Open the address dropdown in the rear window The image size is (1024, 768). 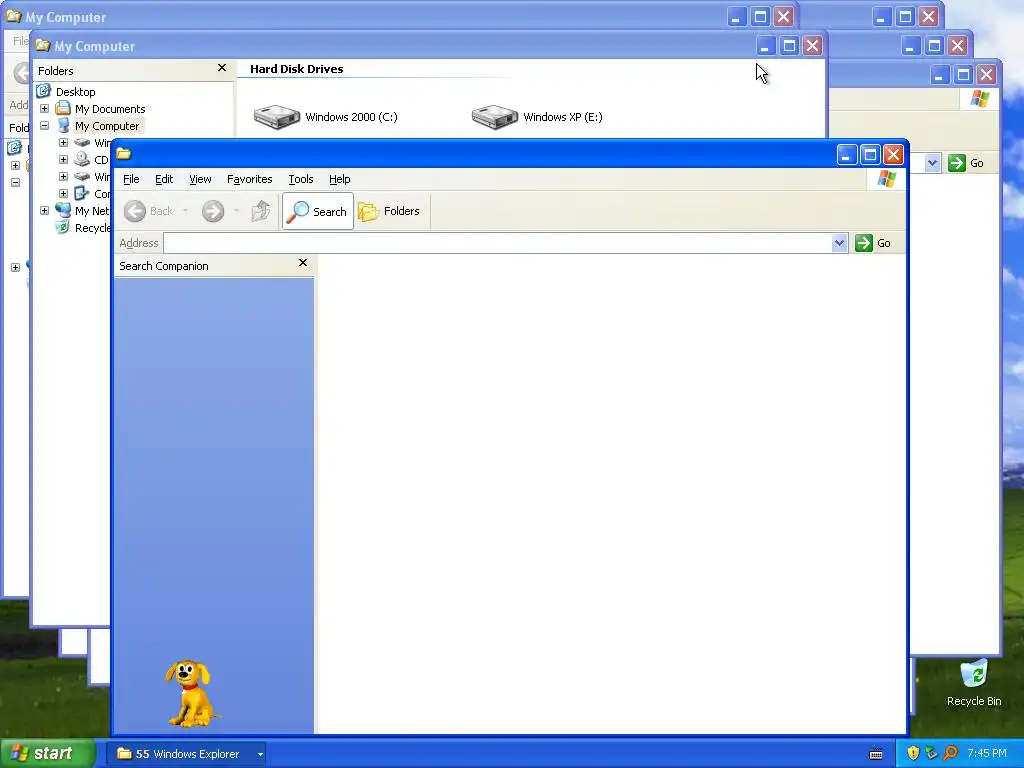coord(933,163)
